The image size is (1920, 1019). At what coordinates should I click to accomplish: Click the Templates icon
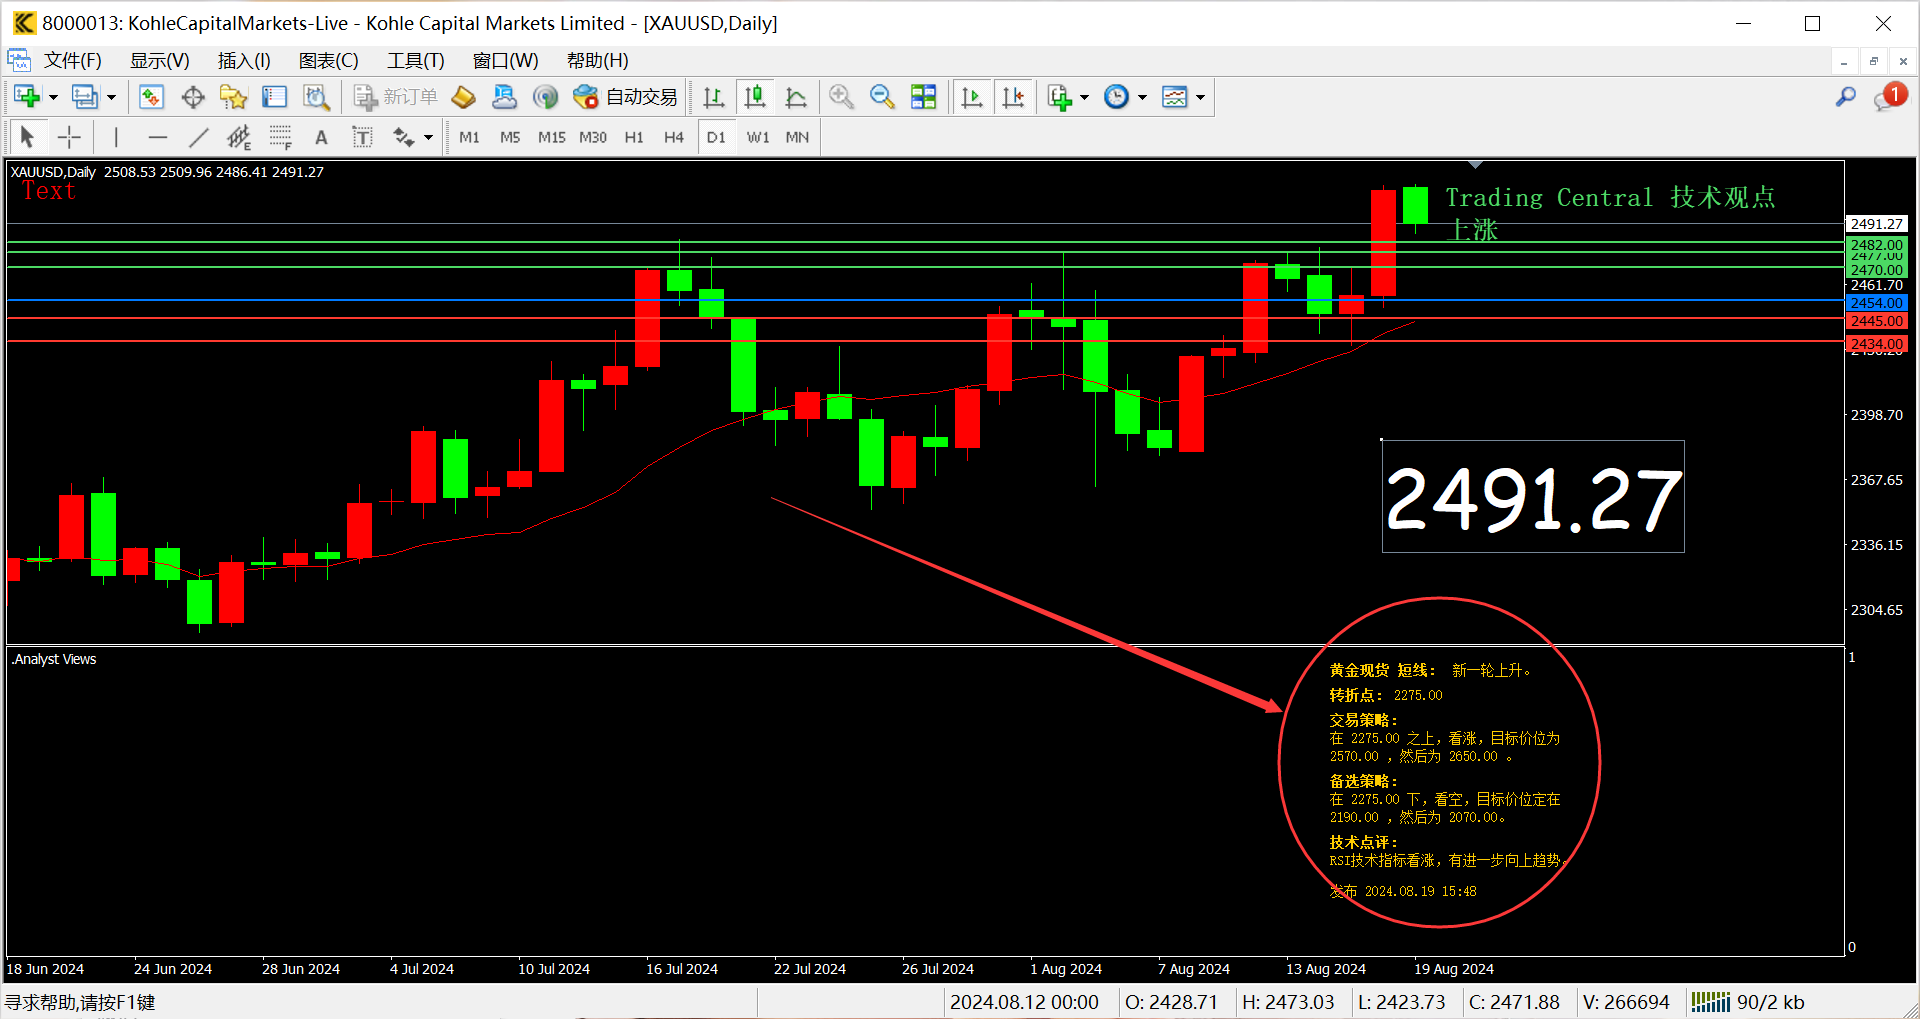tap(1174, 97)
